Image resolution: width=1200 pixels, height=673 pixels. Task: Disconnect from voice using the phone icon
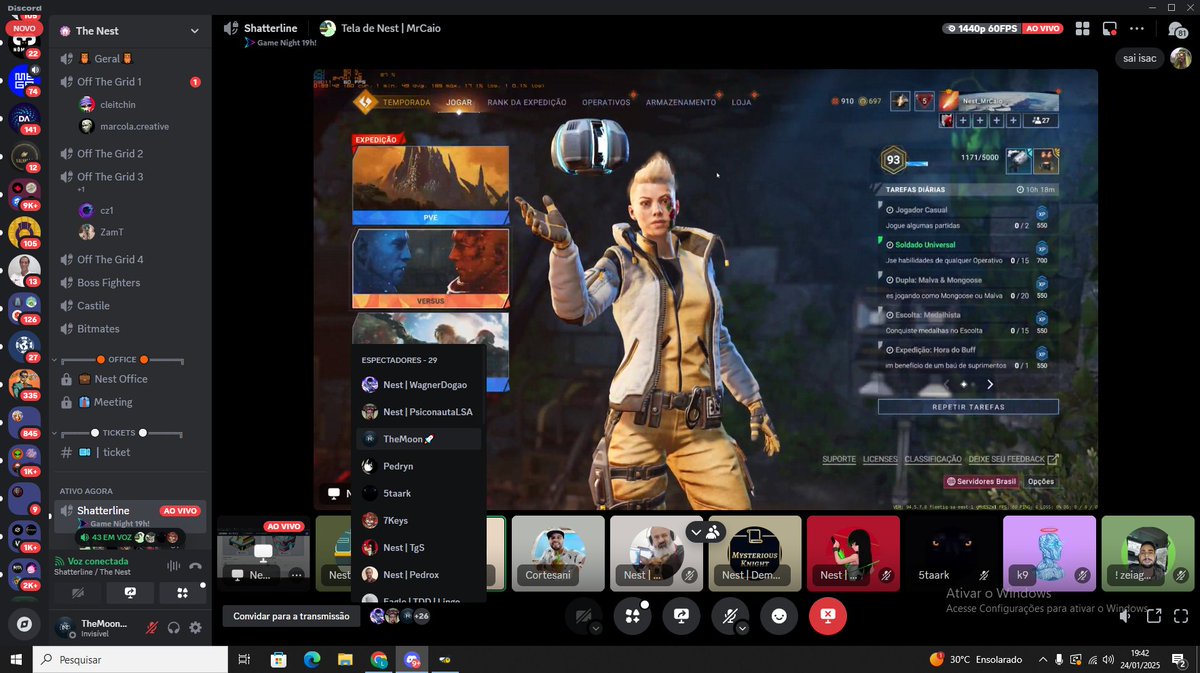coord(195,566)
